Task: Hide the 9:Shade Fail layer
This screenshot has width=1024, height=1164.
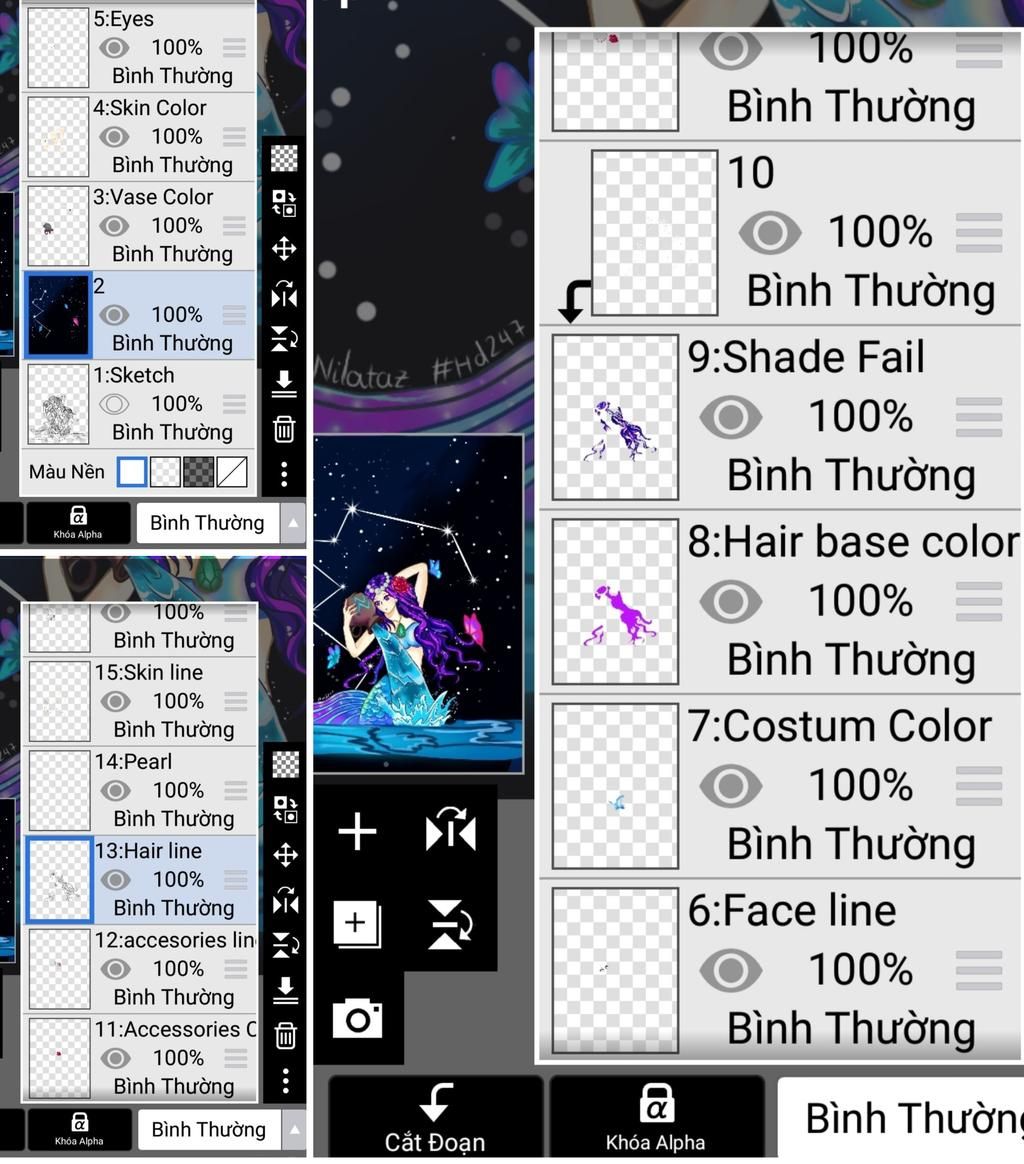Action: click(731, 416)
